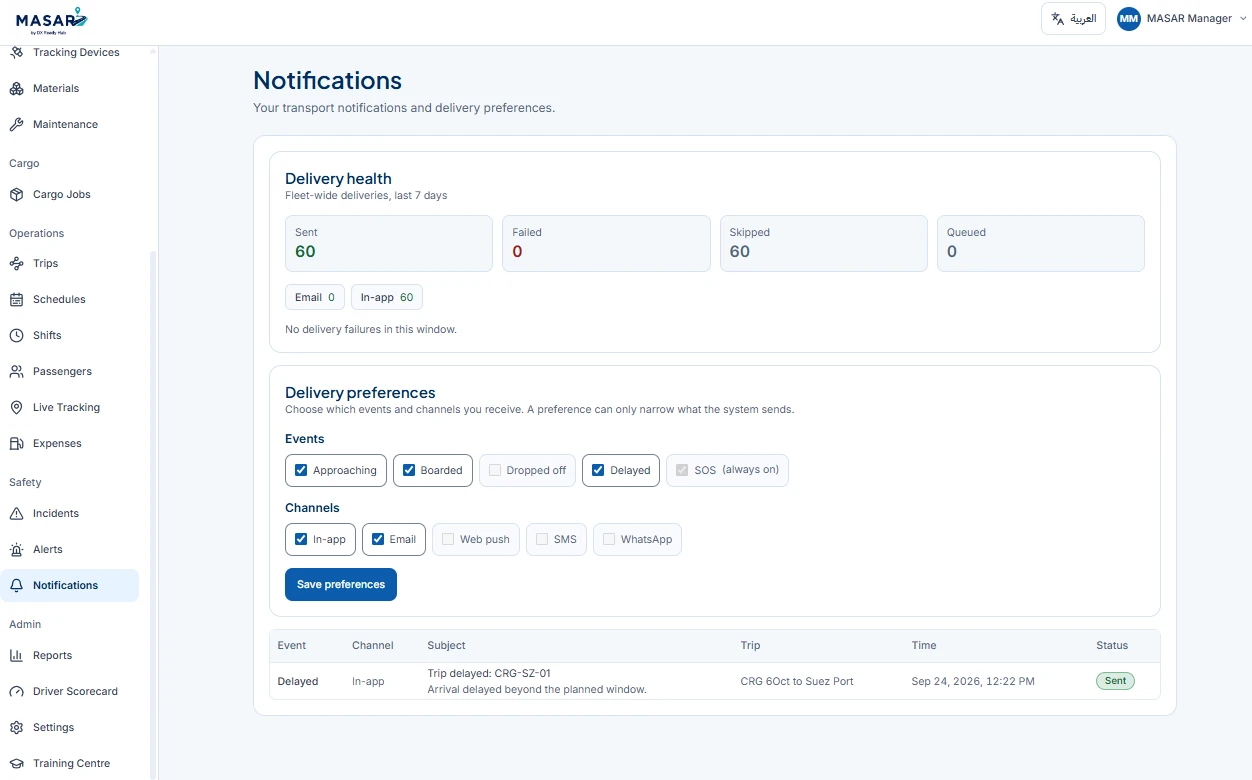Click the 'Trip delayed: CRG-SZ-01' subject
1252x780 pixels.
(x=489, y=673)
